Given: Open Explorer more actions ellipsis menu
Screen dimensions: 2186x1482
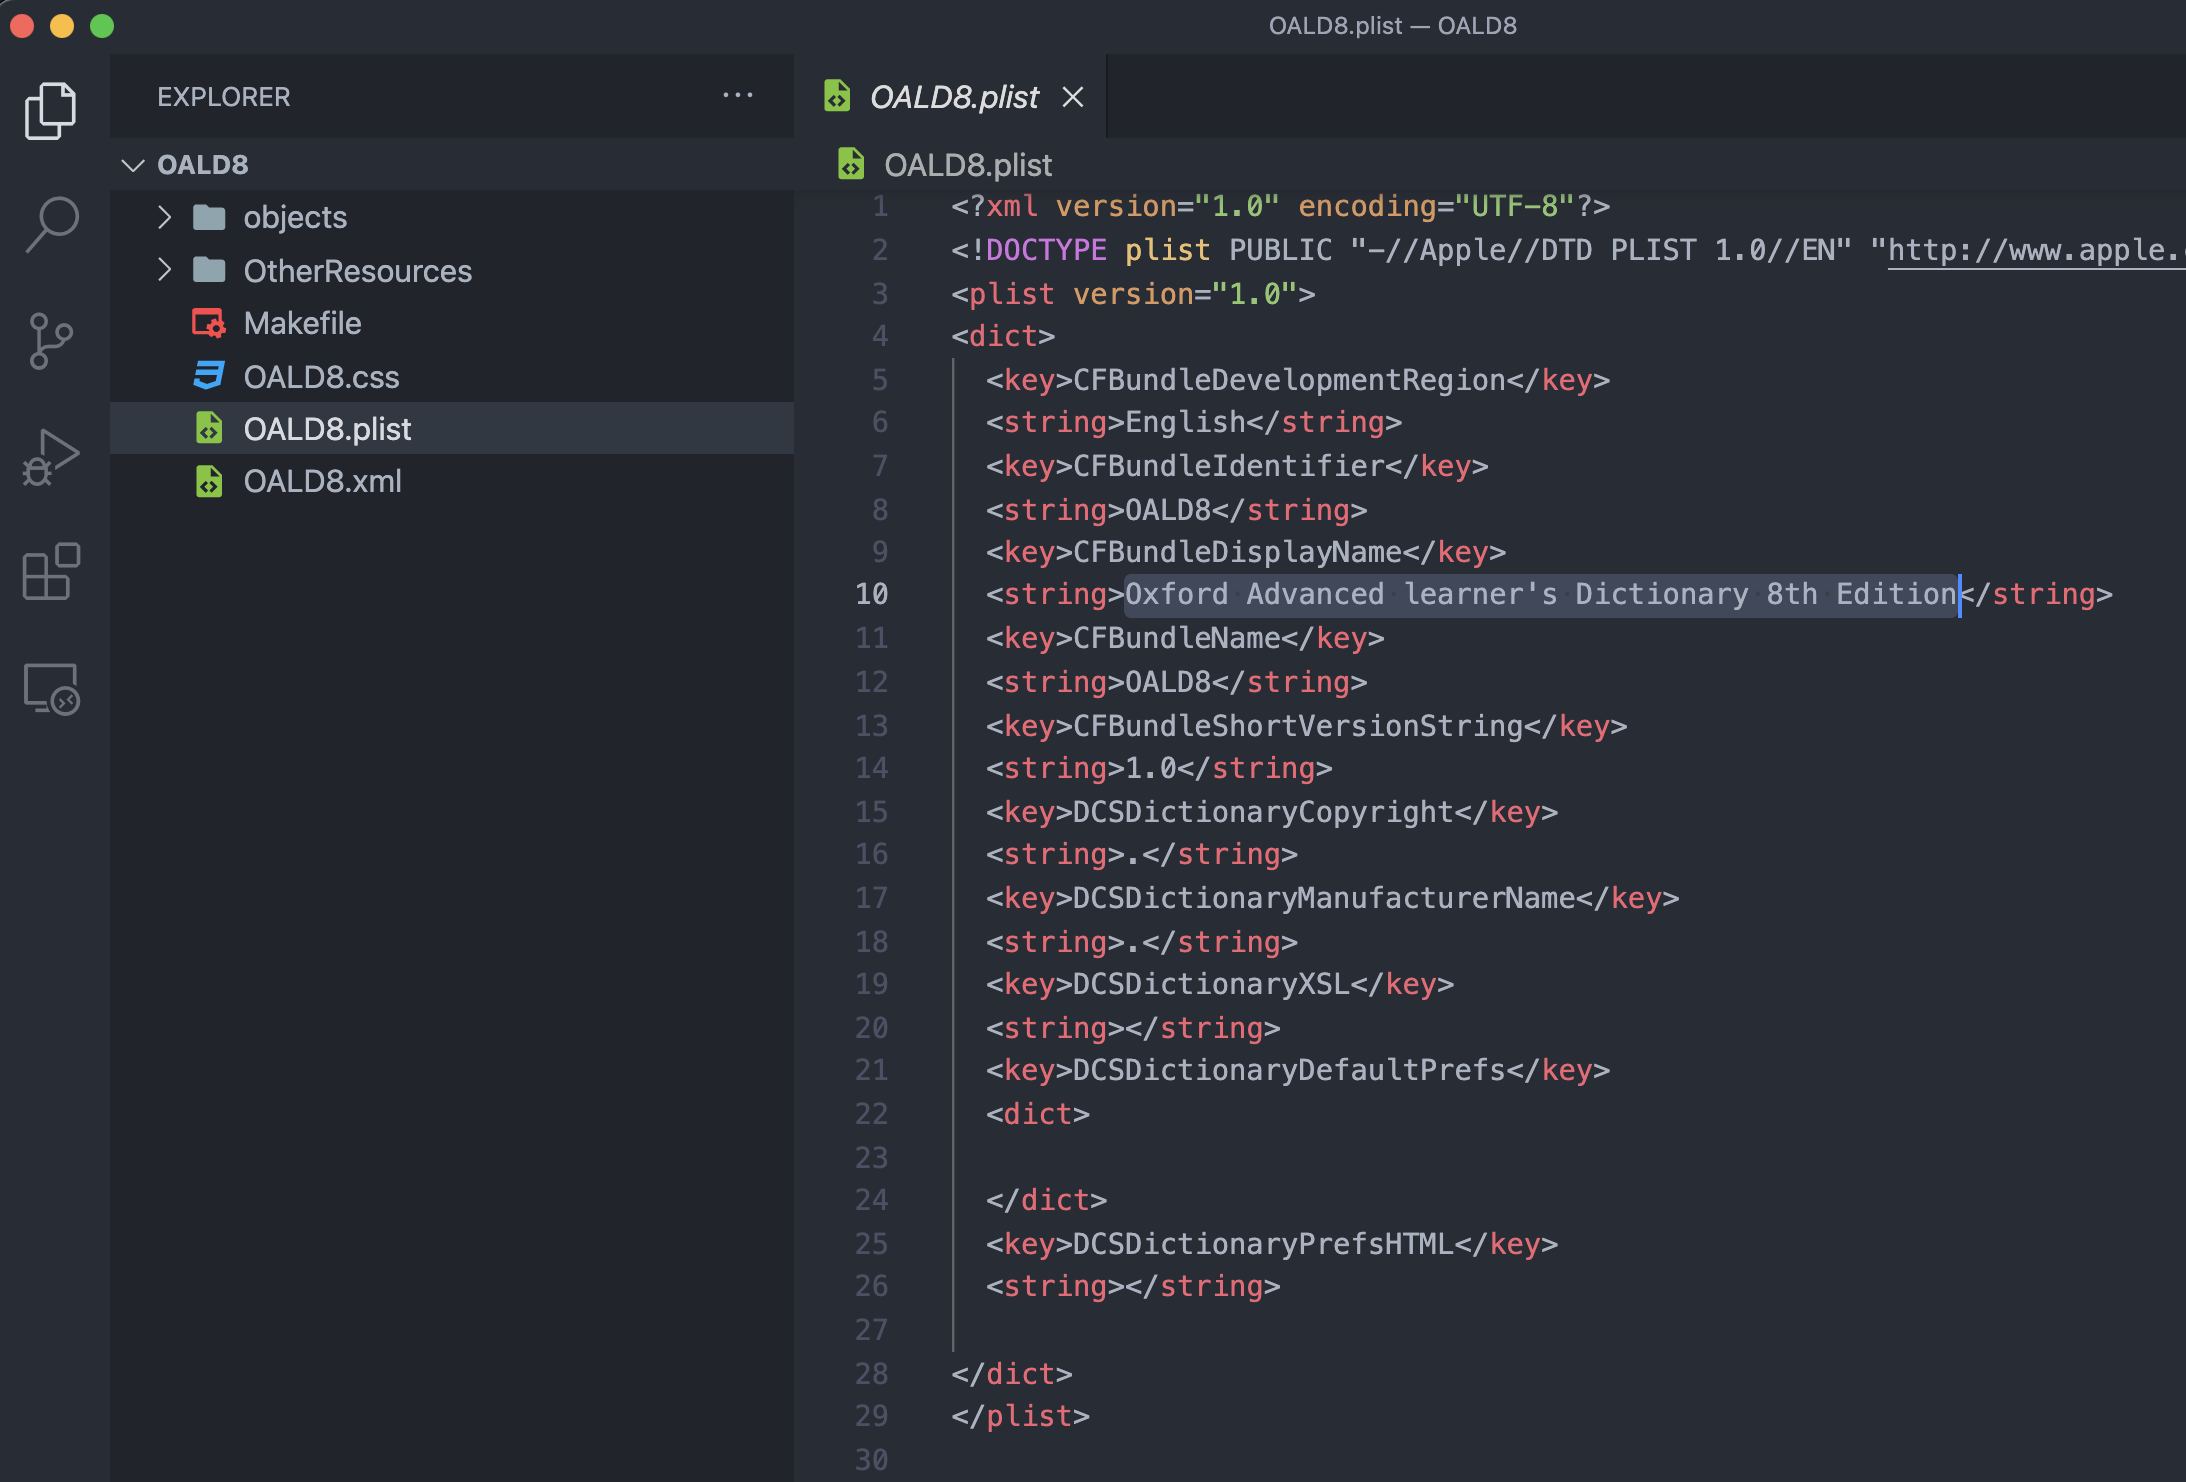Looking at the screenshot, I should pos(737,96).
